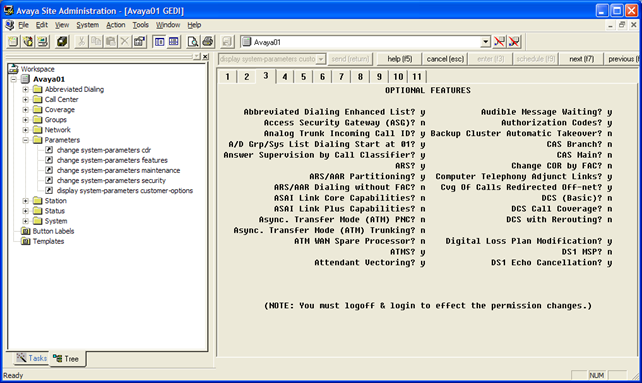
Task: Click the terminal emulation computer icon in the toolbar
Action: point(43,41)
